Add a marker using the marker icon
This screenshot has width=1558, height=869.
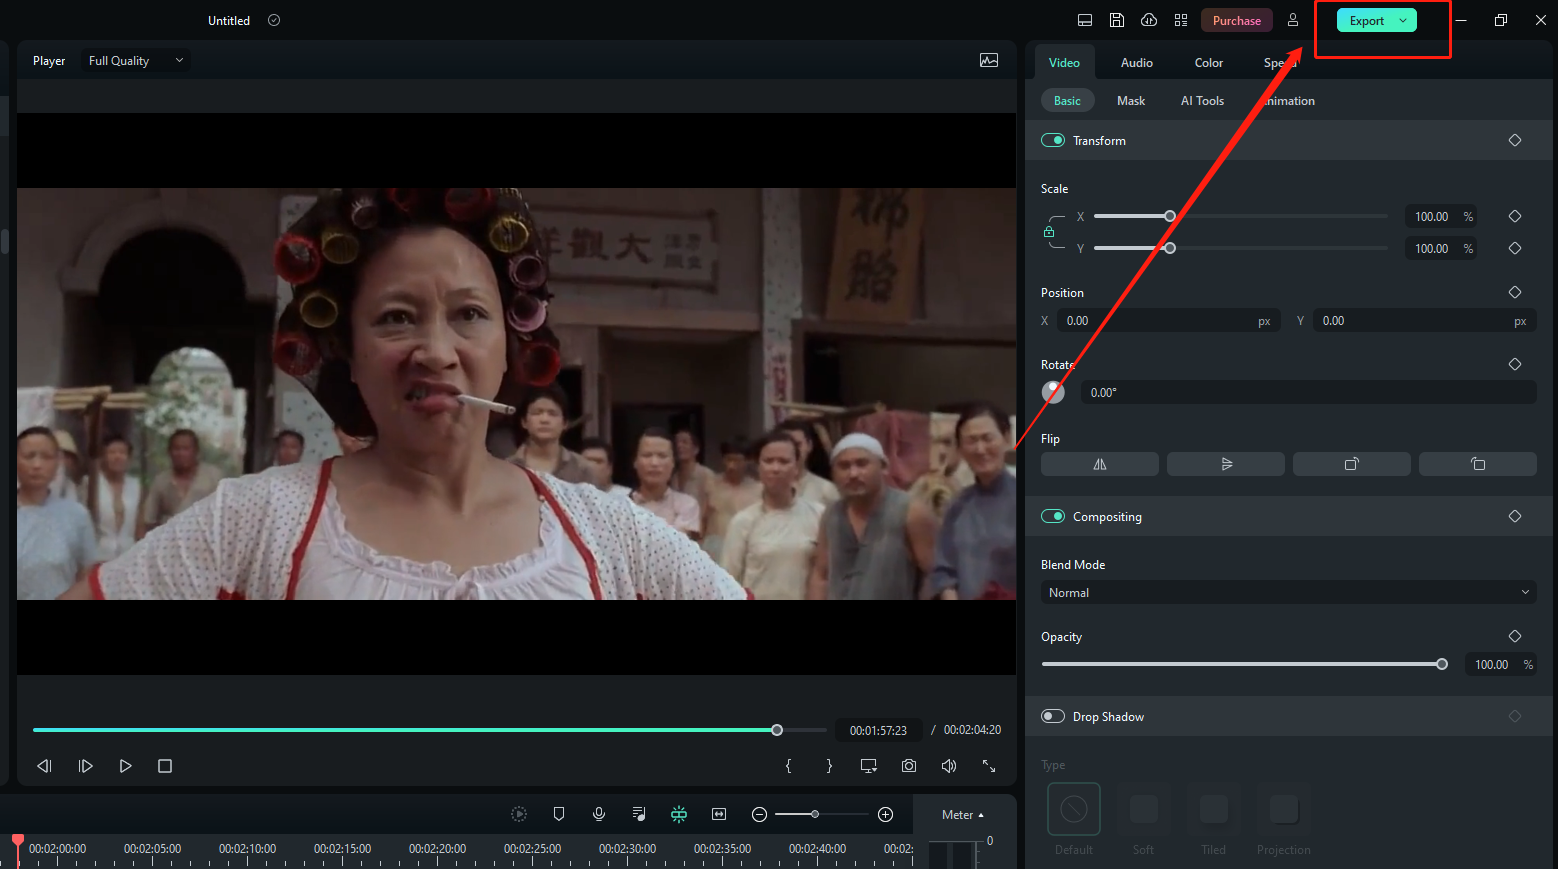pyautogui.click(x=559, y=814)
